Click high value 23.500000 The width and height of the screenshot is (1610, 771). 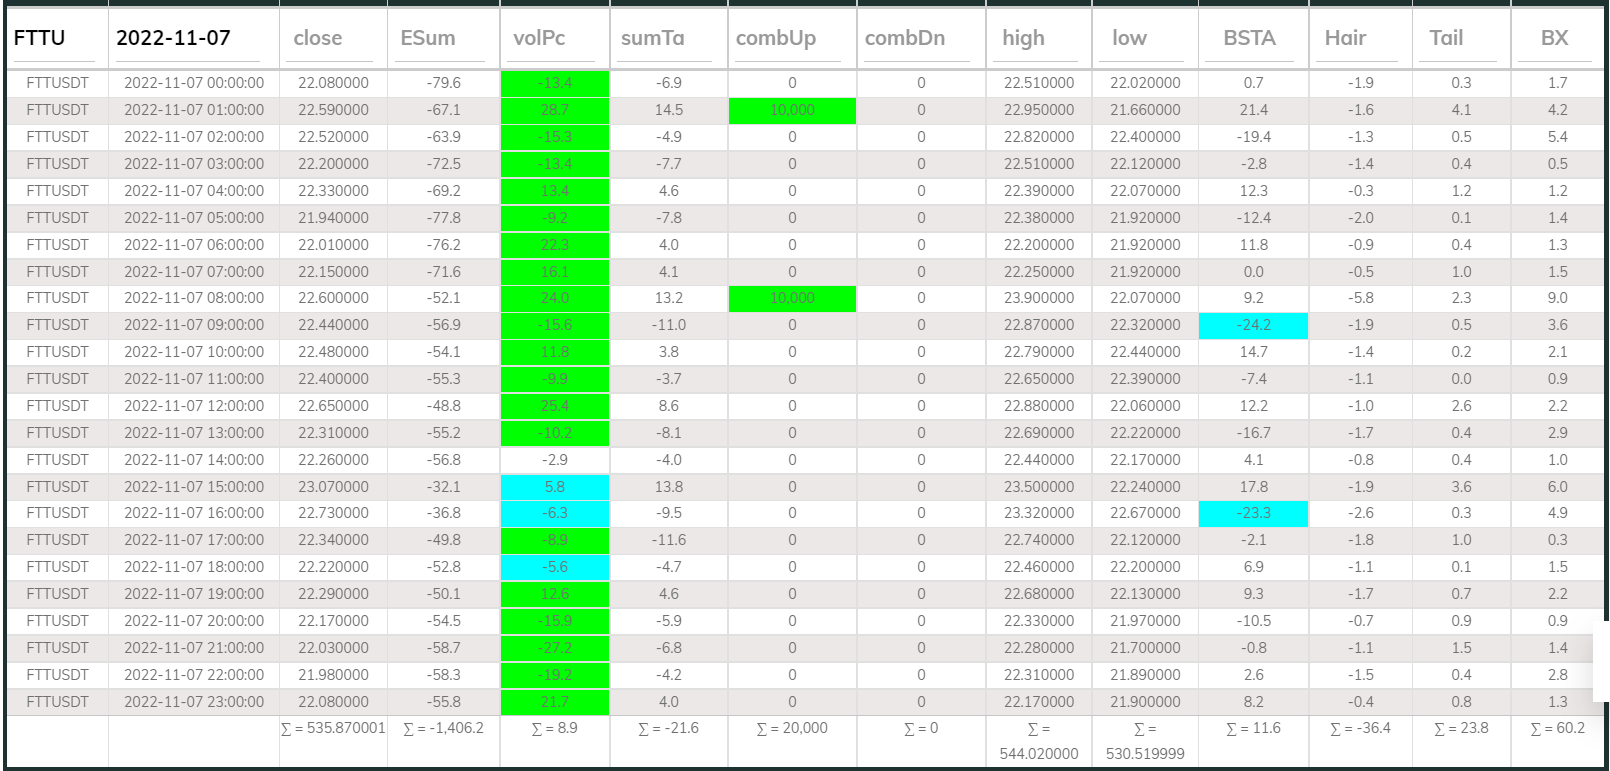1039,487
